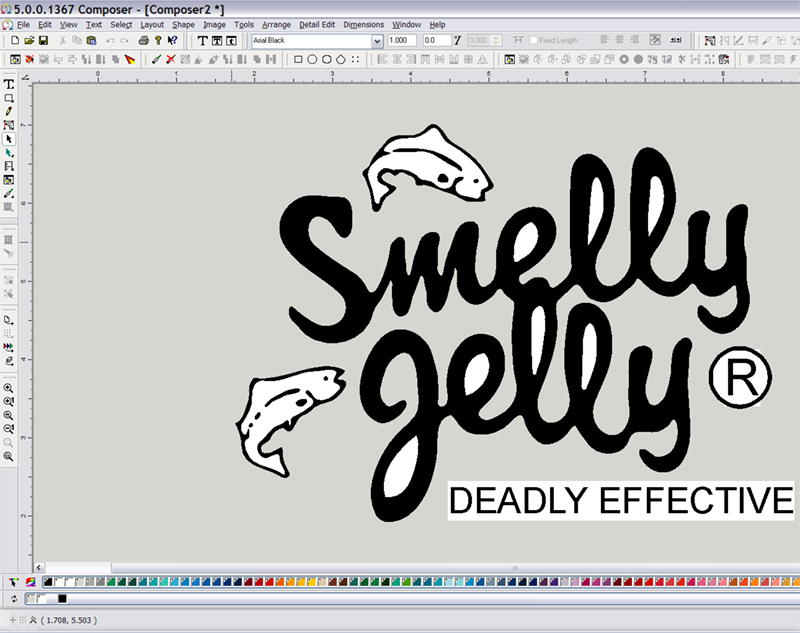Save the document with the floppy disk icon
The width and height of the screenshot is (800, 633).
coord(43,40)
